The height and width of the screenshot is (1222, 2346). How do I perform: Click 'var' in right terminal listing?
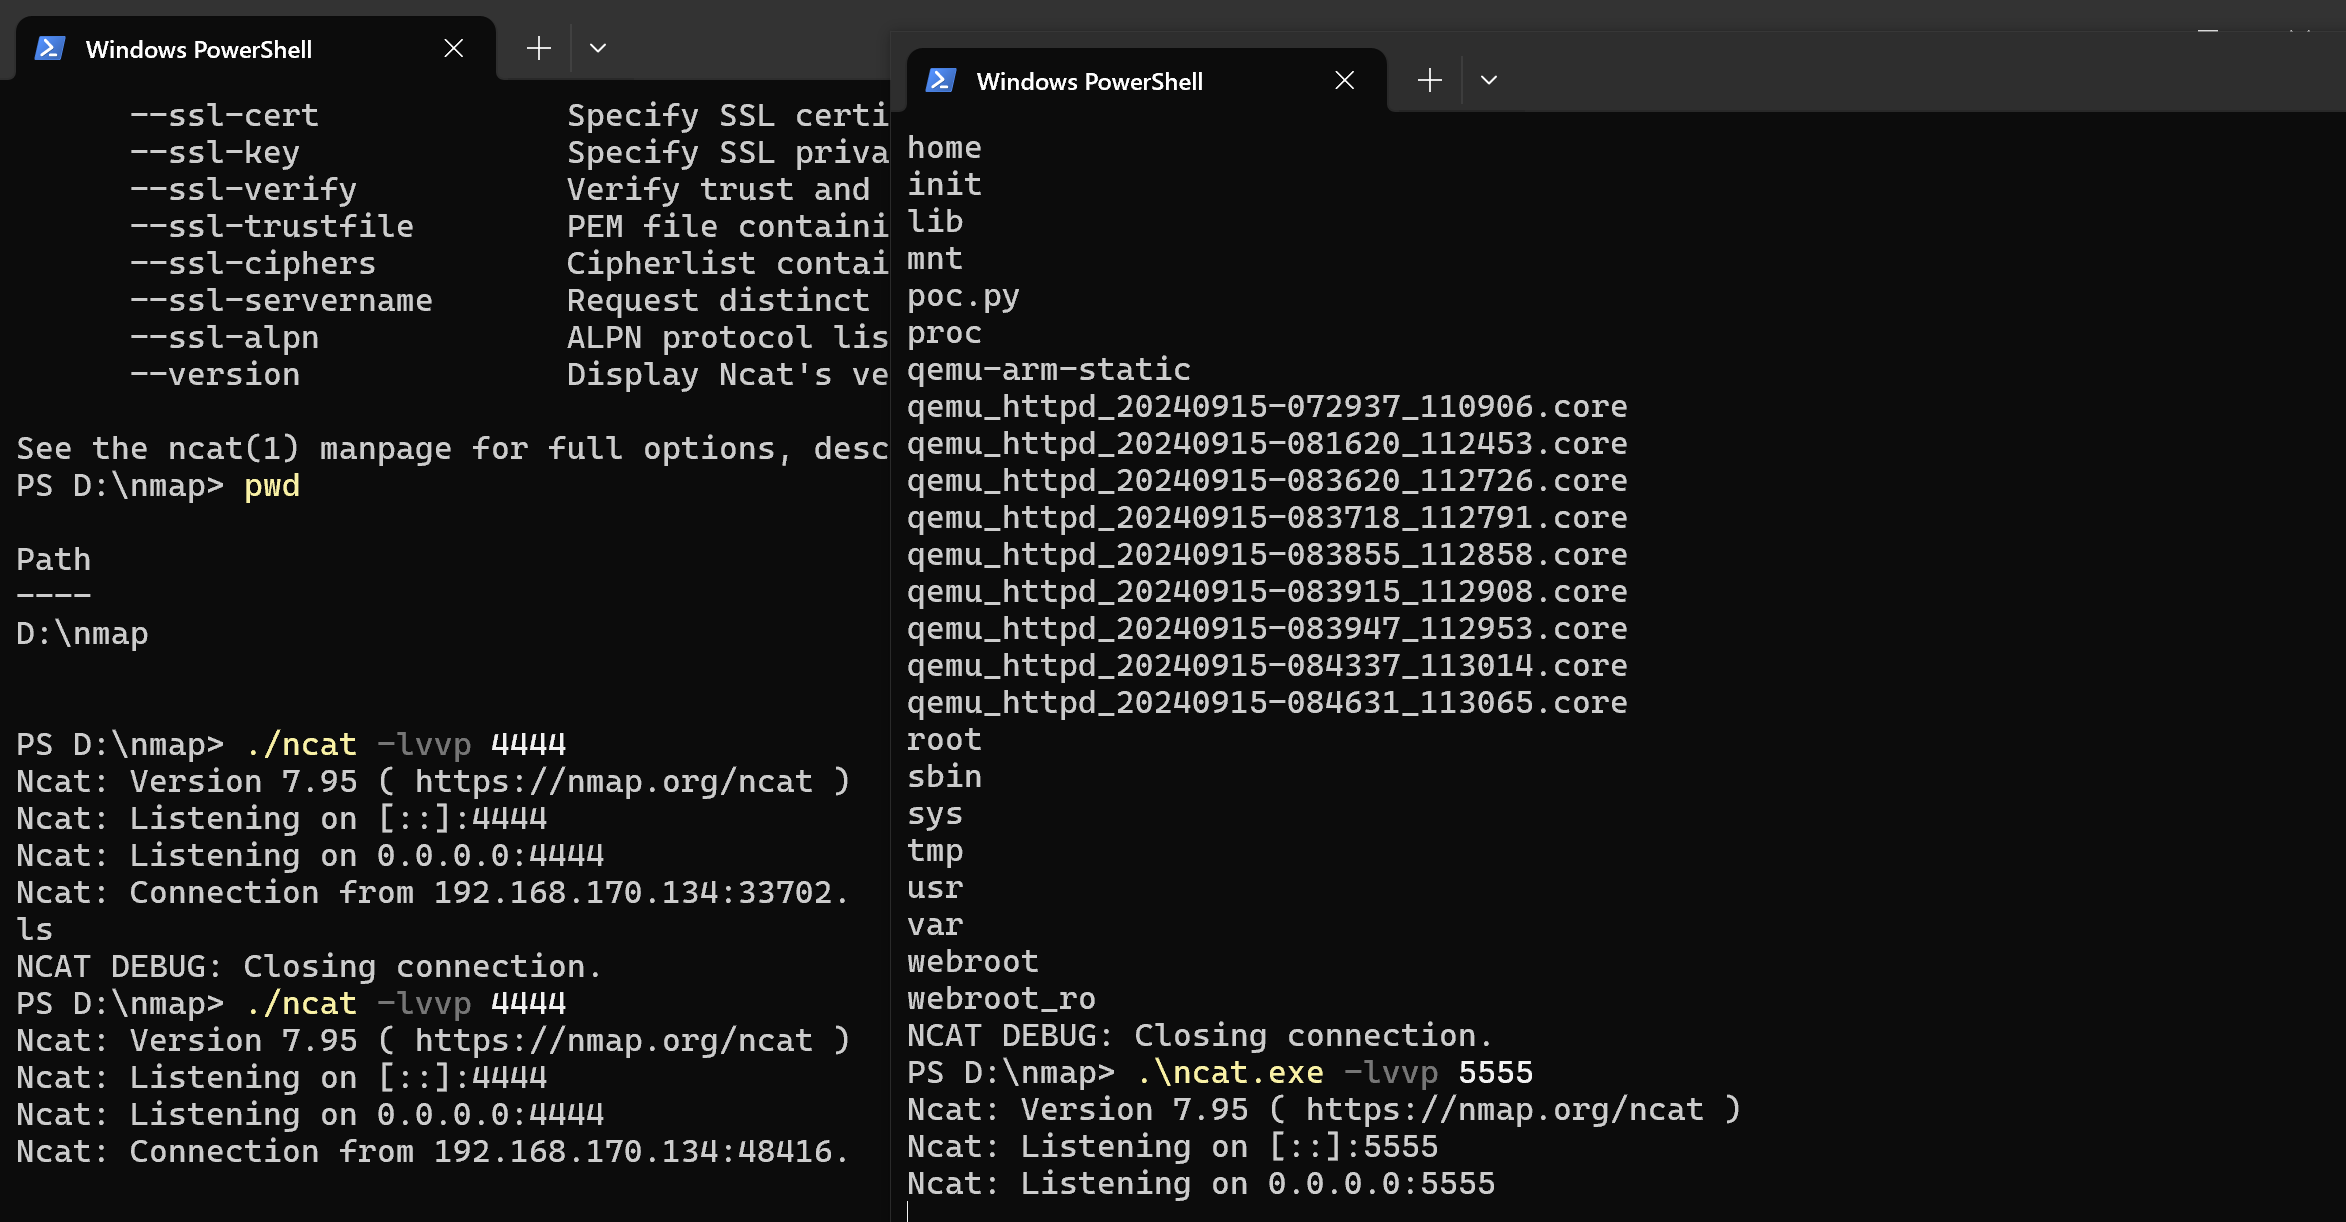935,925
